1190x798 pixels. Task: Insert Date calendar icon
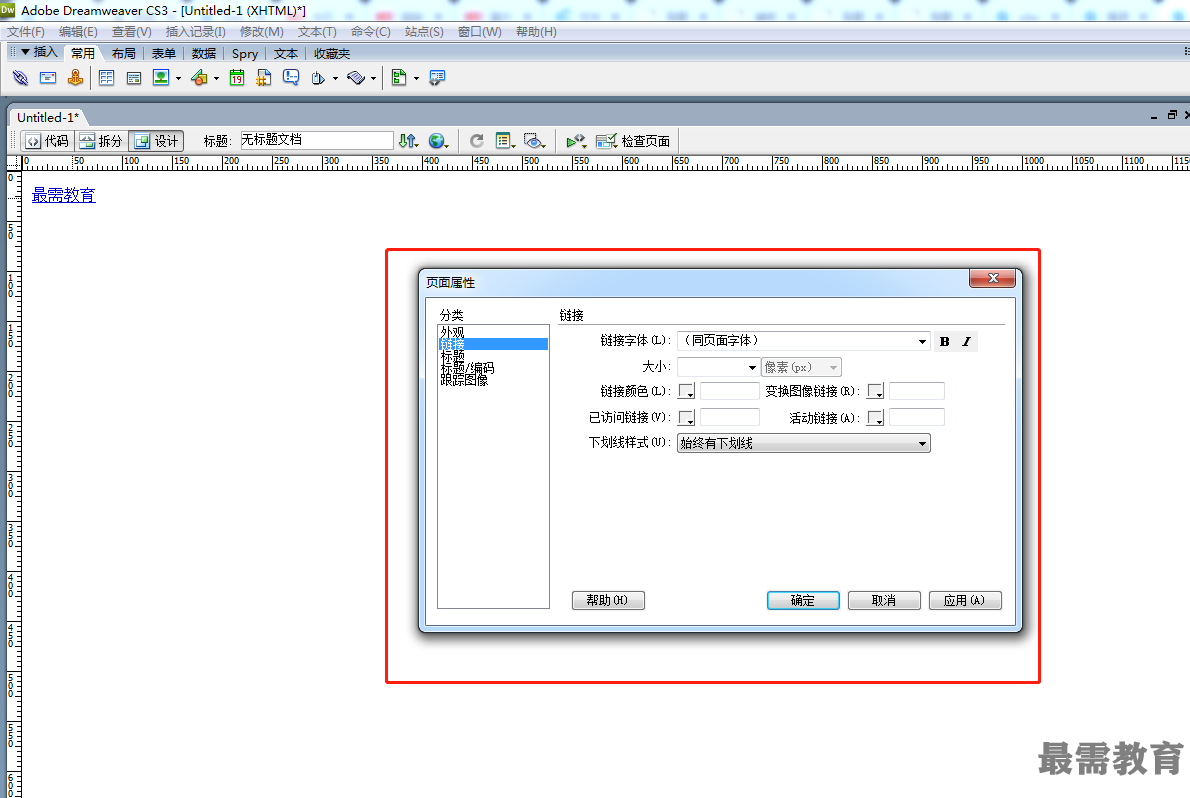tap(237, 77)
